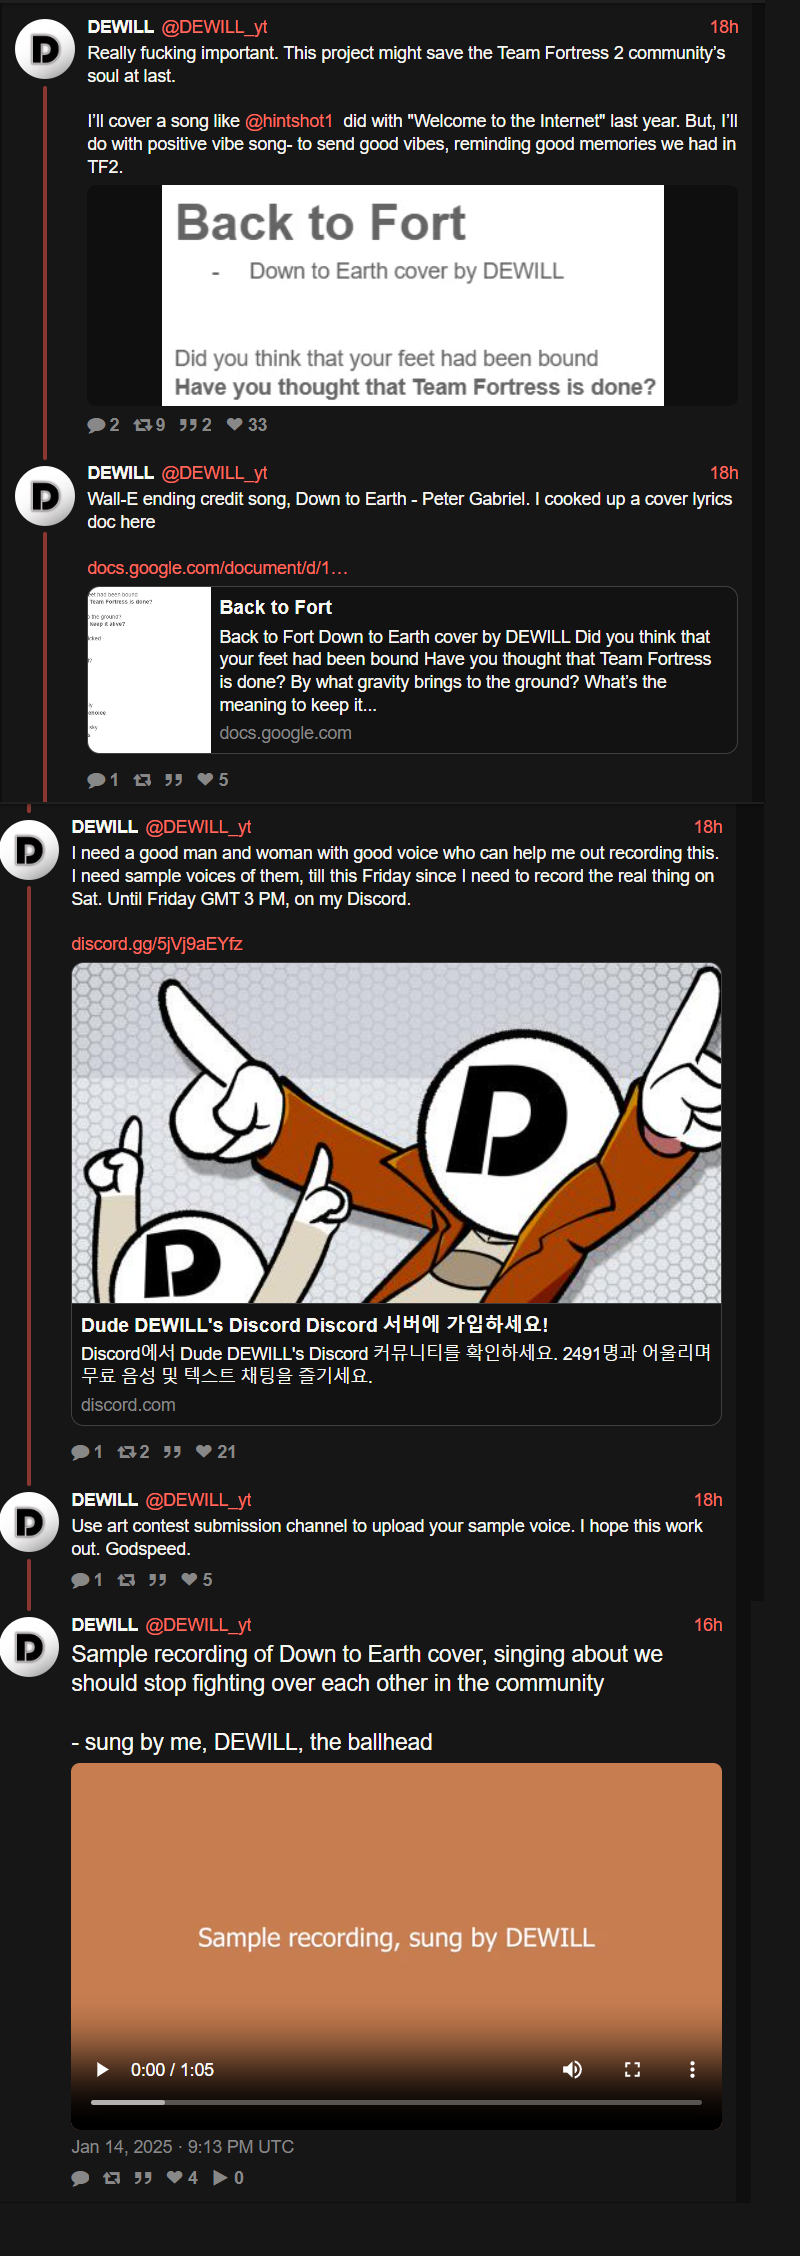
Task: Click the video progress bar
Action: point(396,2102)
